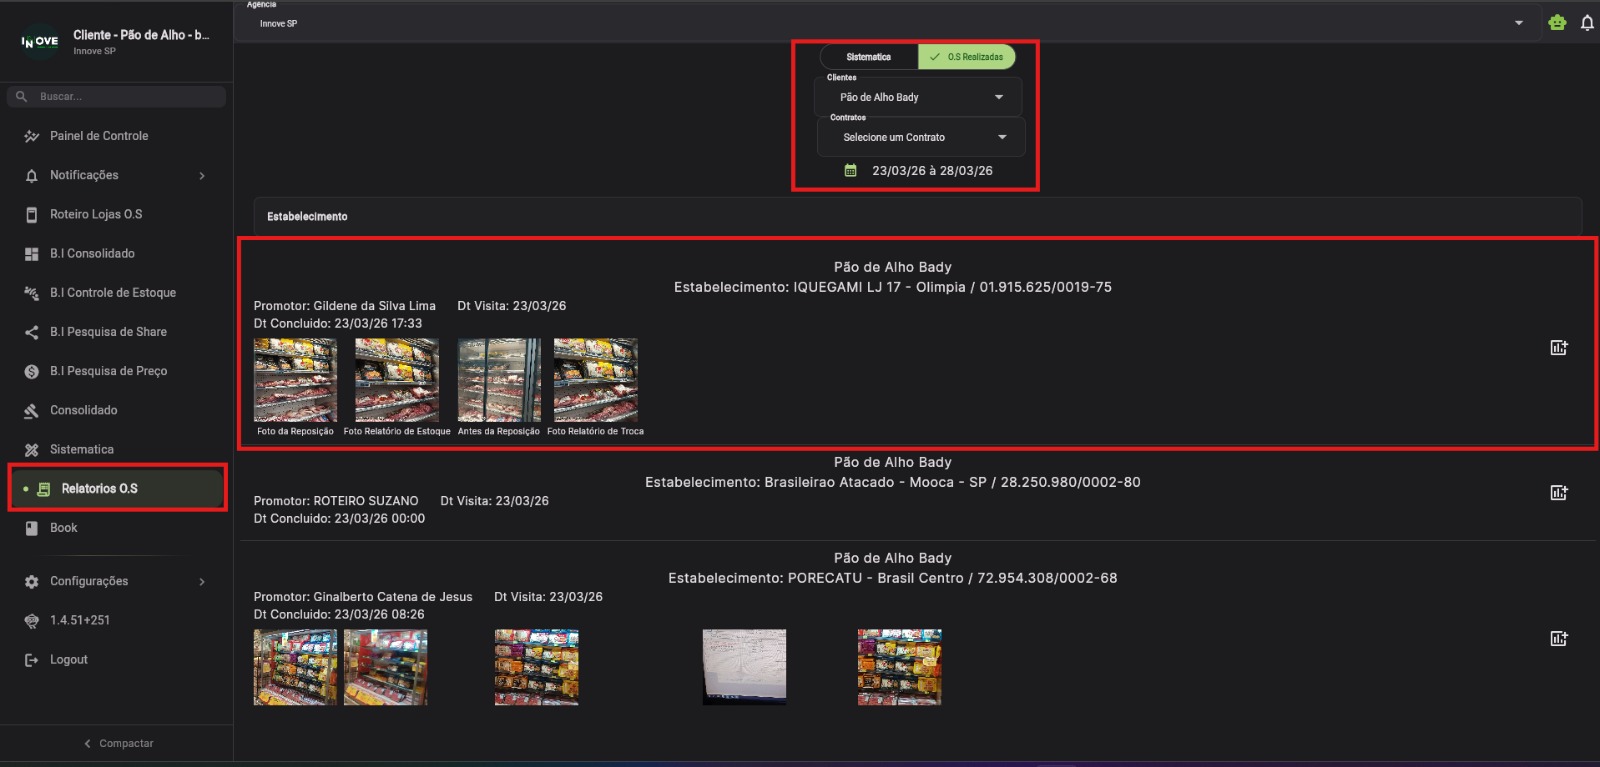The height and width of the screenshot is (767, 1600).
Task: Click Promotor: Gildene da Silva Lima text
Action: pos(344,306)
